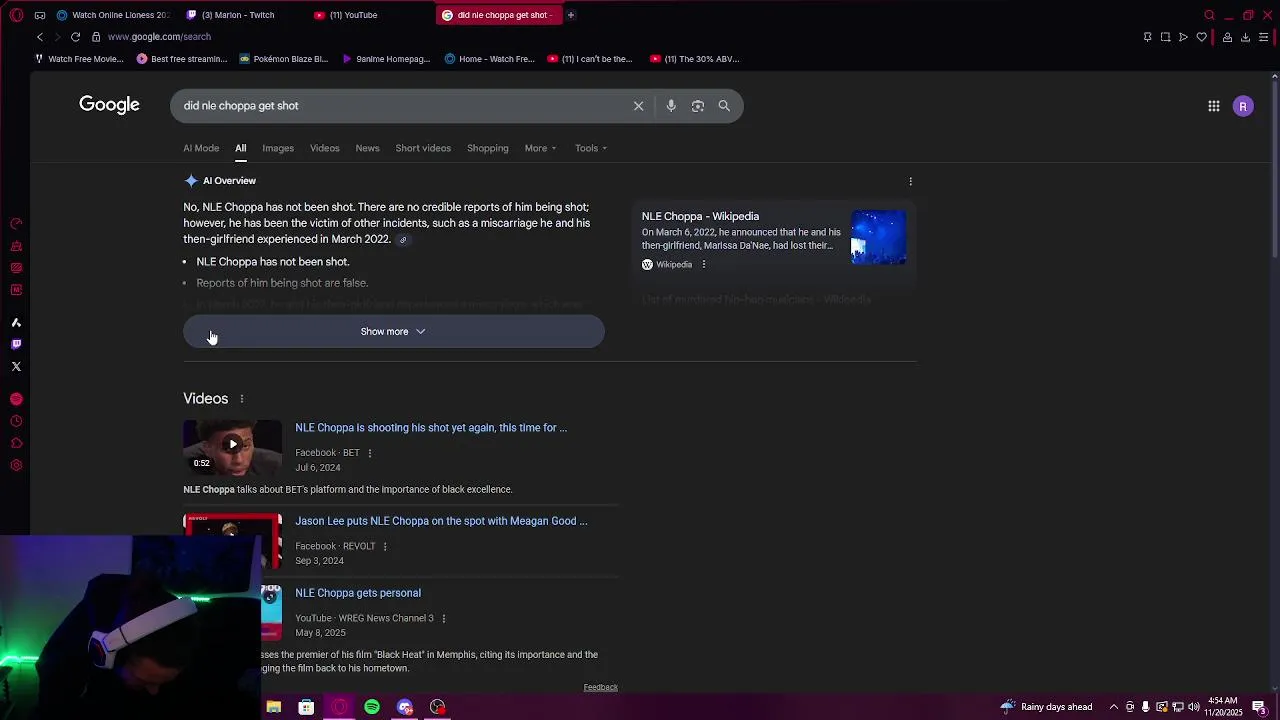Open the Opera GX menu logo
The image size is (1280, 720).
[x=16, y=15]
